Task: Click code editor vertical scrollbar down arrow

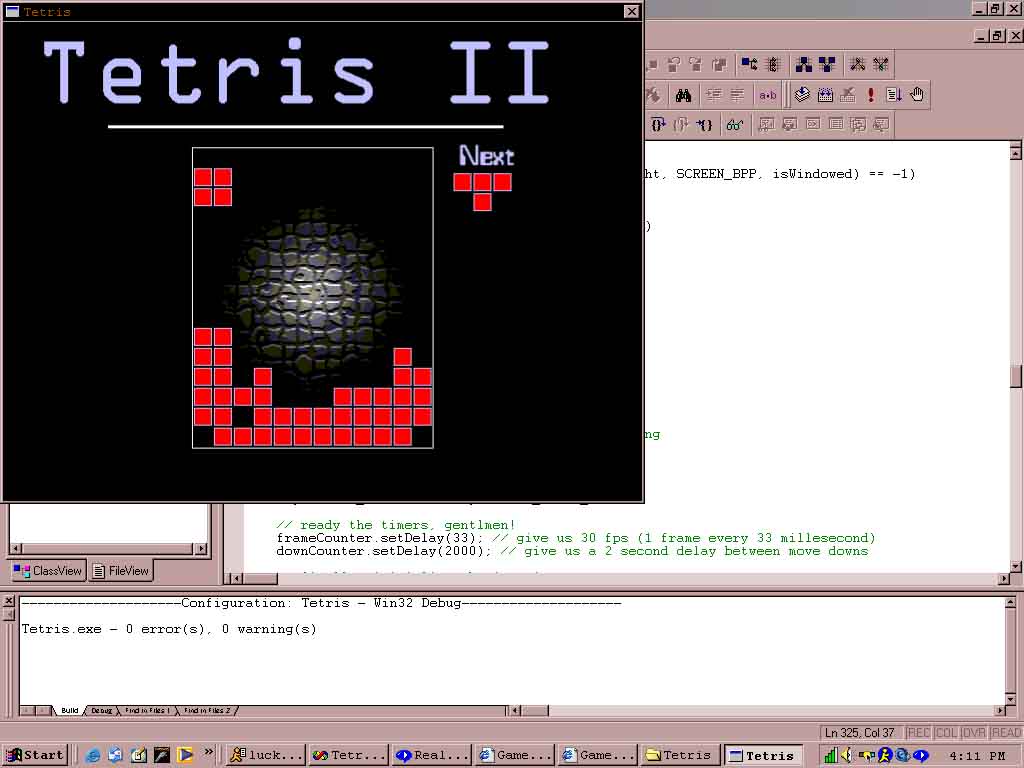Action: 1016,566
